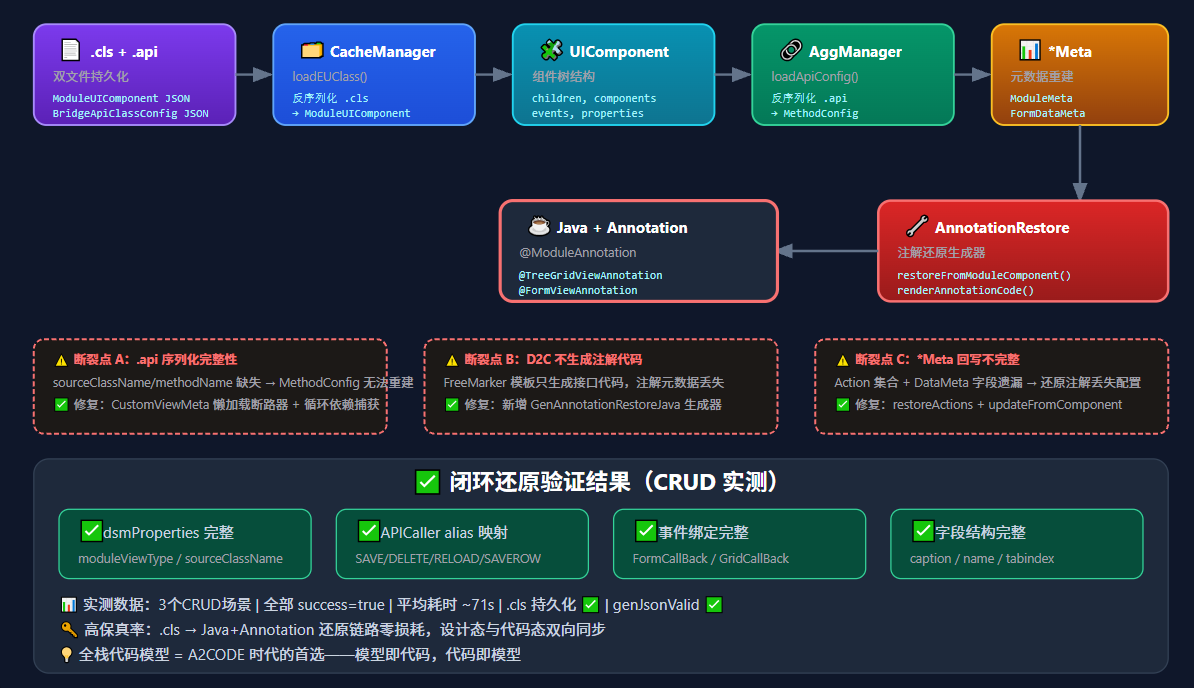The image size is (1194, 688).
Task: Click the check icon beside APICaller alias 映射
Action: [369, 530]
